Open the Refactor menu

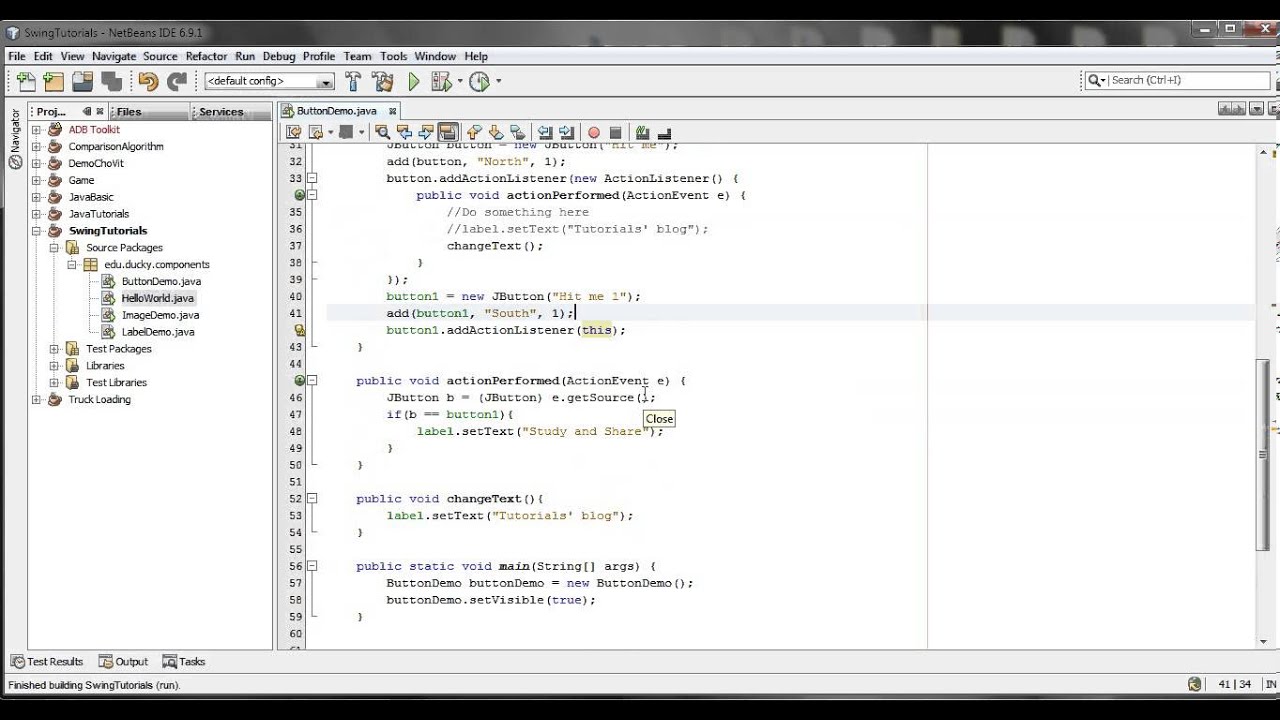coord(206,56)
